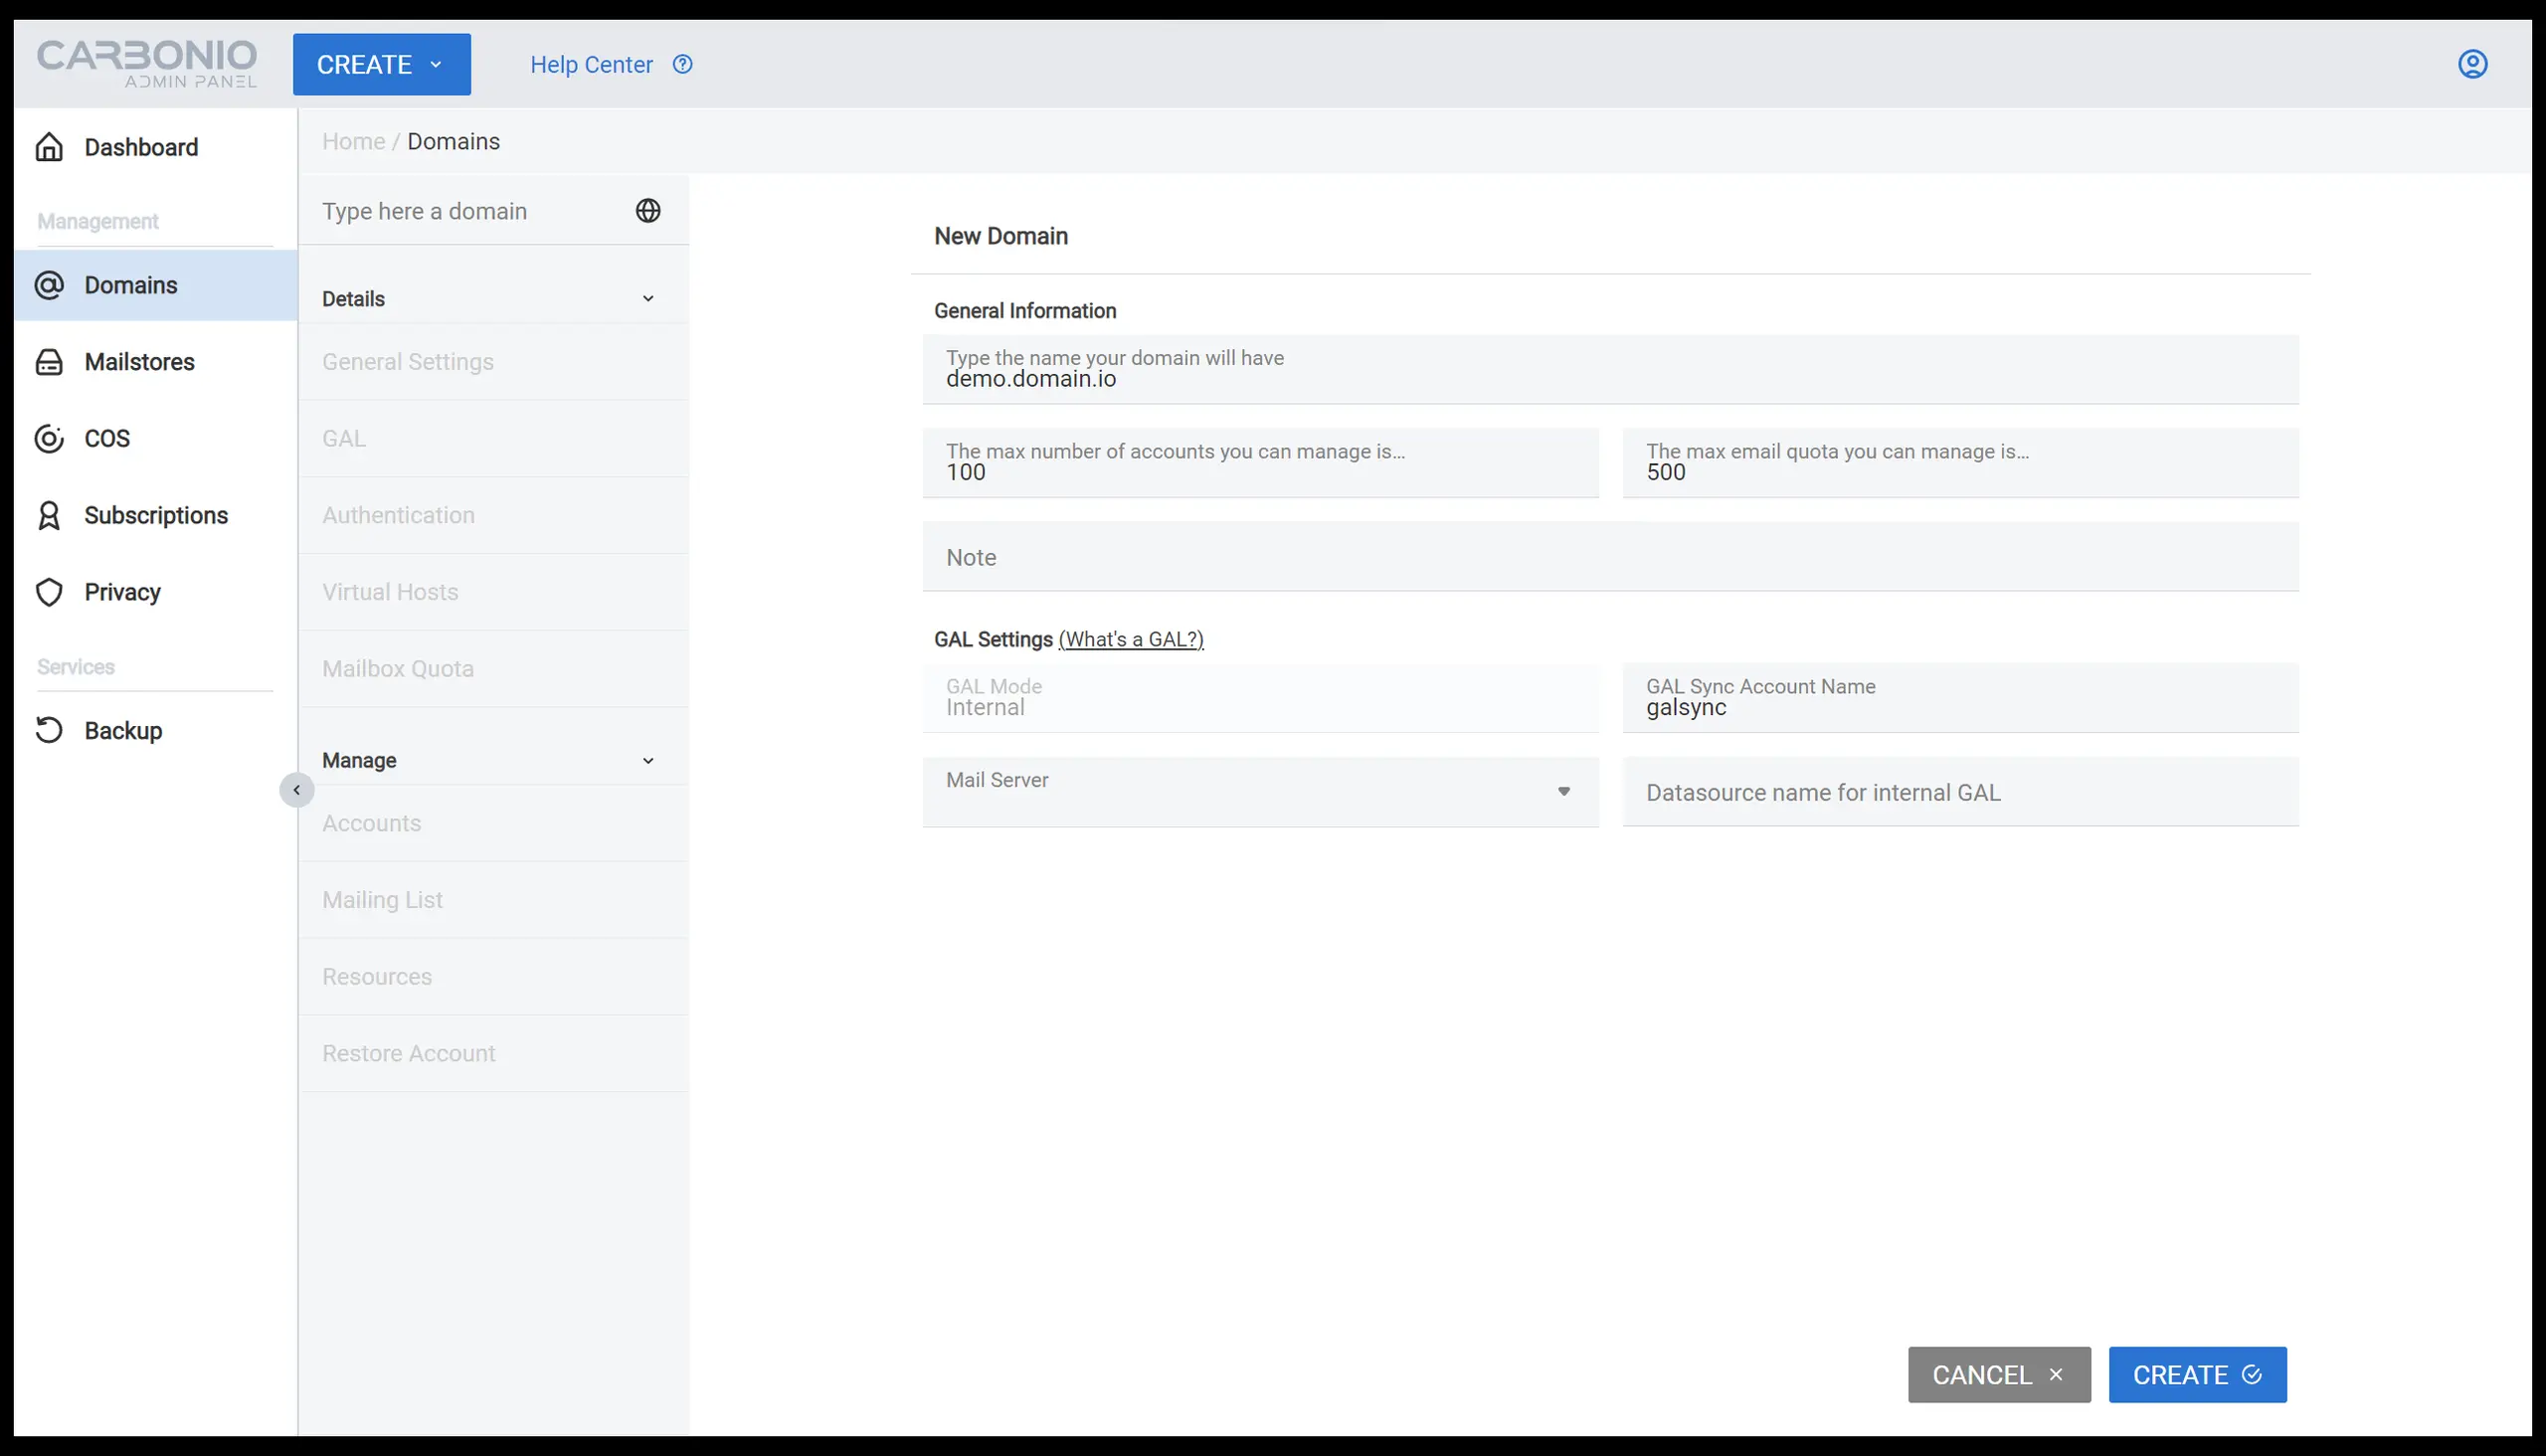The image size is (2546, 1456).
Task: Click the Note input field
Action: click(x=1610, y=556)
